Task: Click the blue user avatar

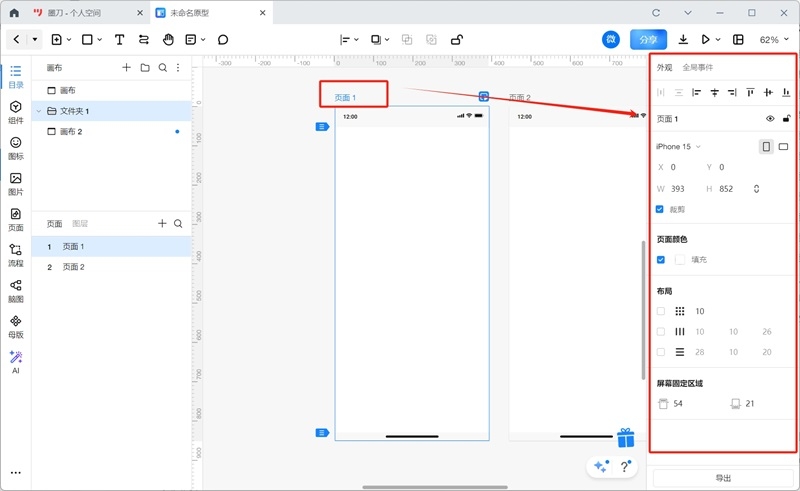Action: click(611, 39)
